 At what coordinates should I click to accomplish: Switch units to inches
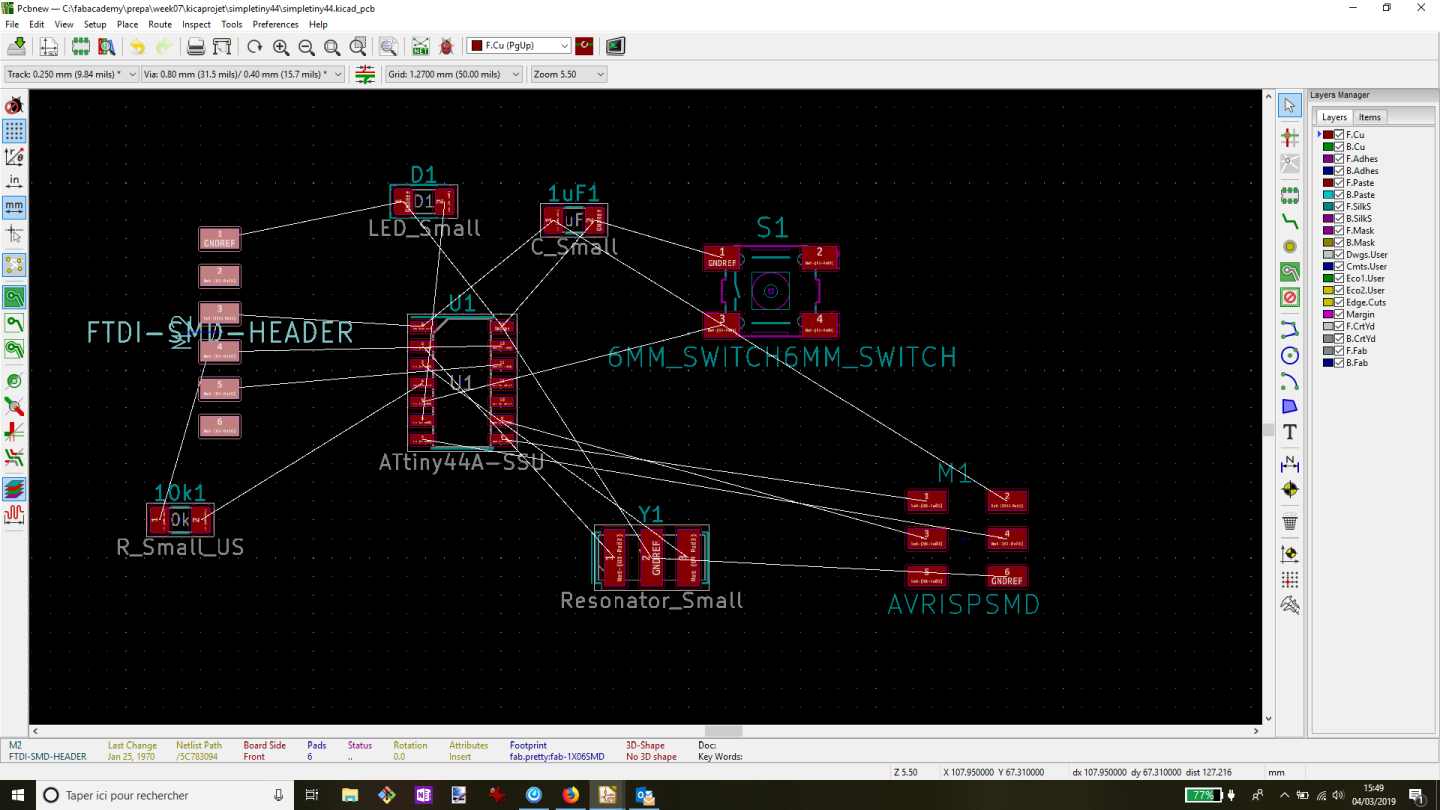(14, 182)
